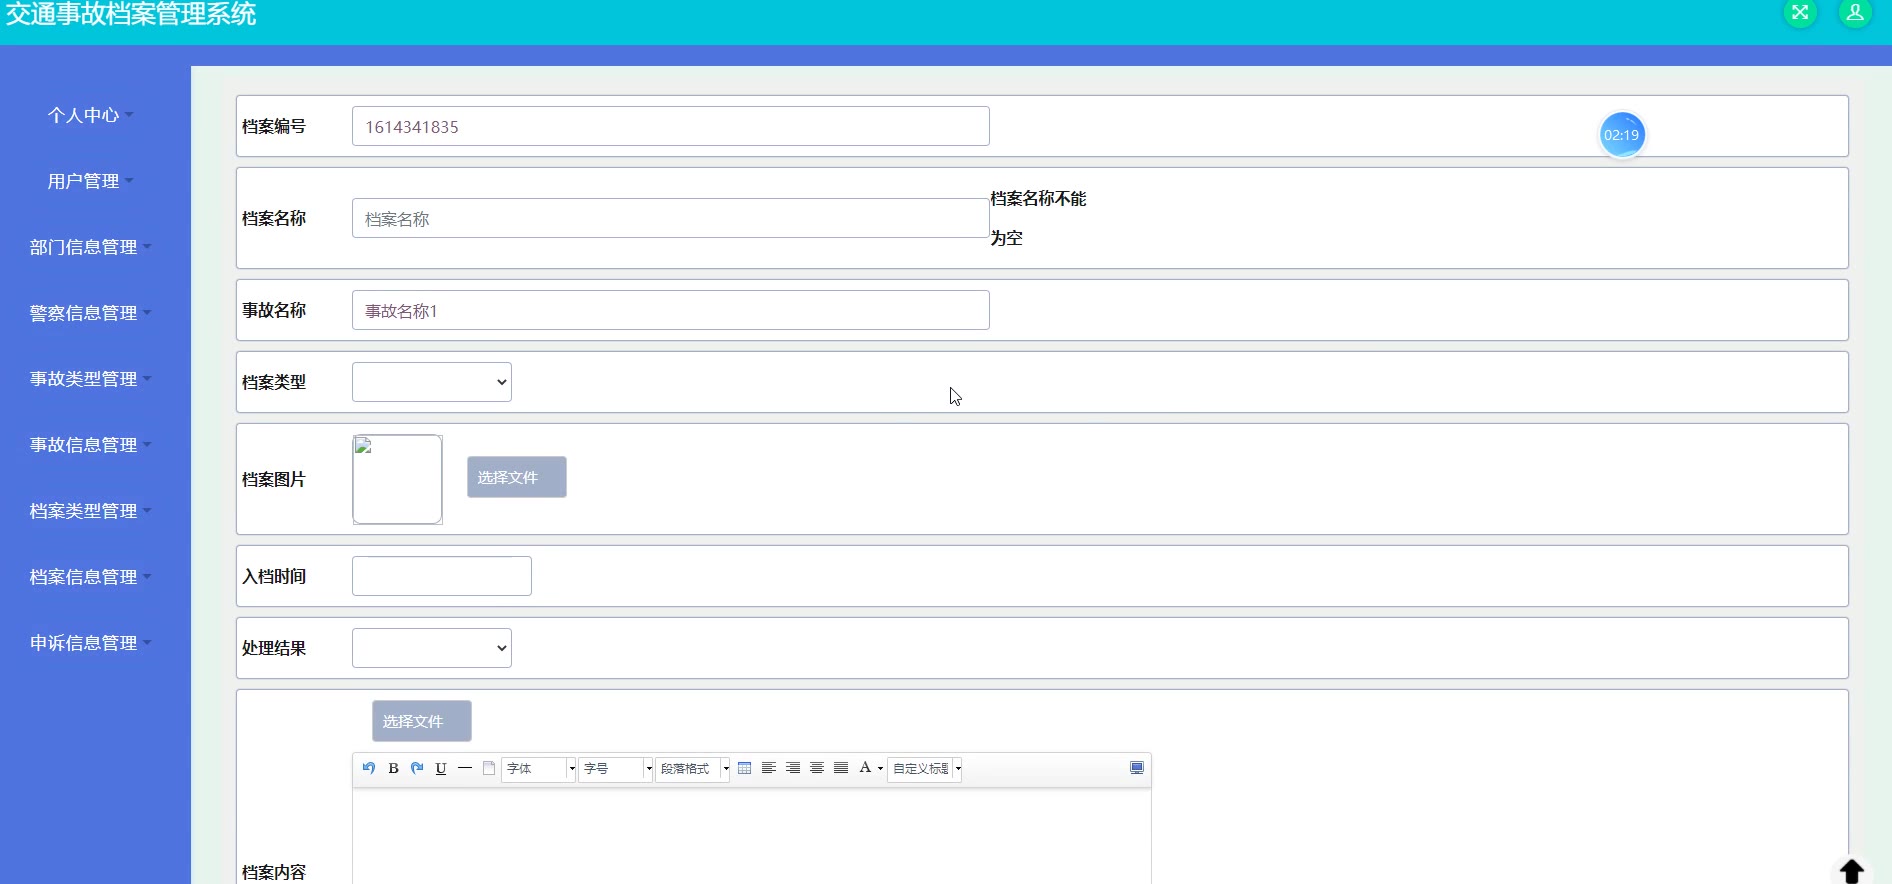Expand the 部门信息管理 sidebar menu

[x=90, y=247]
